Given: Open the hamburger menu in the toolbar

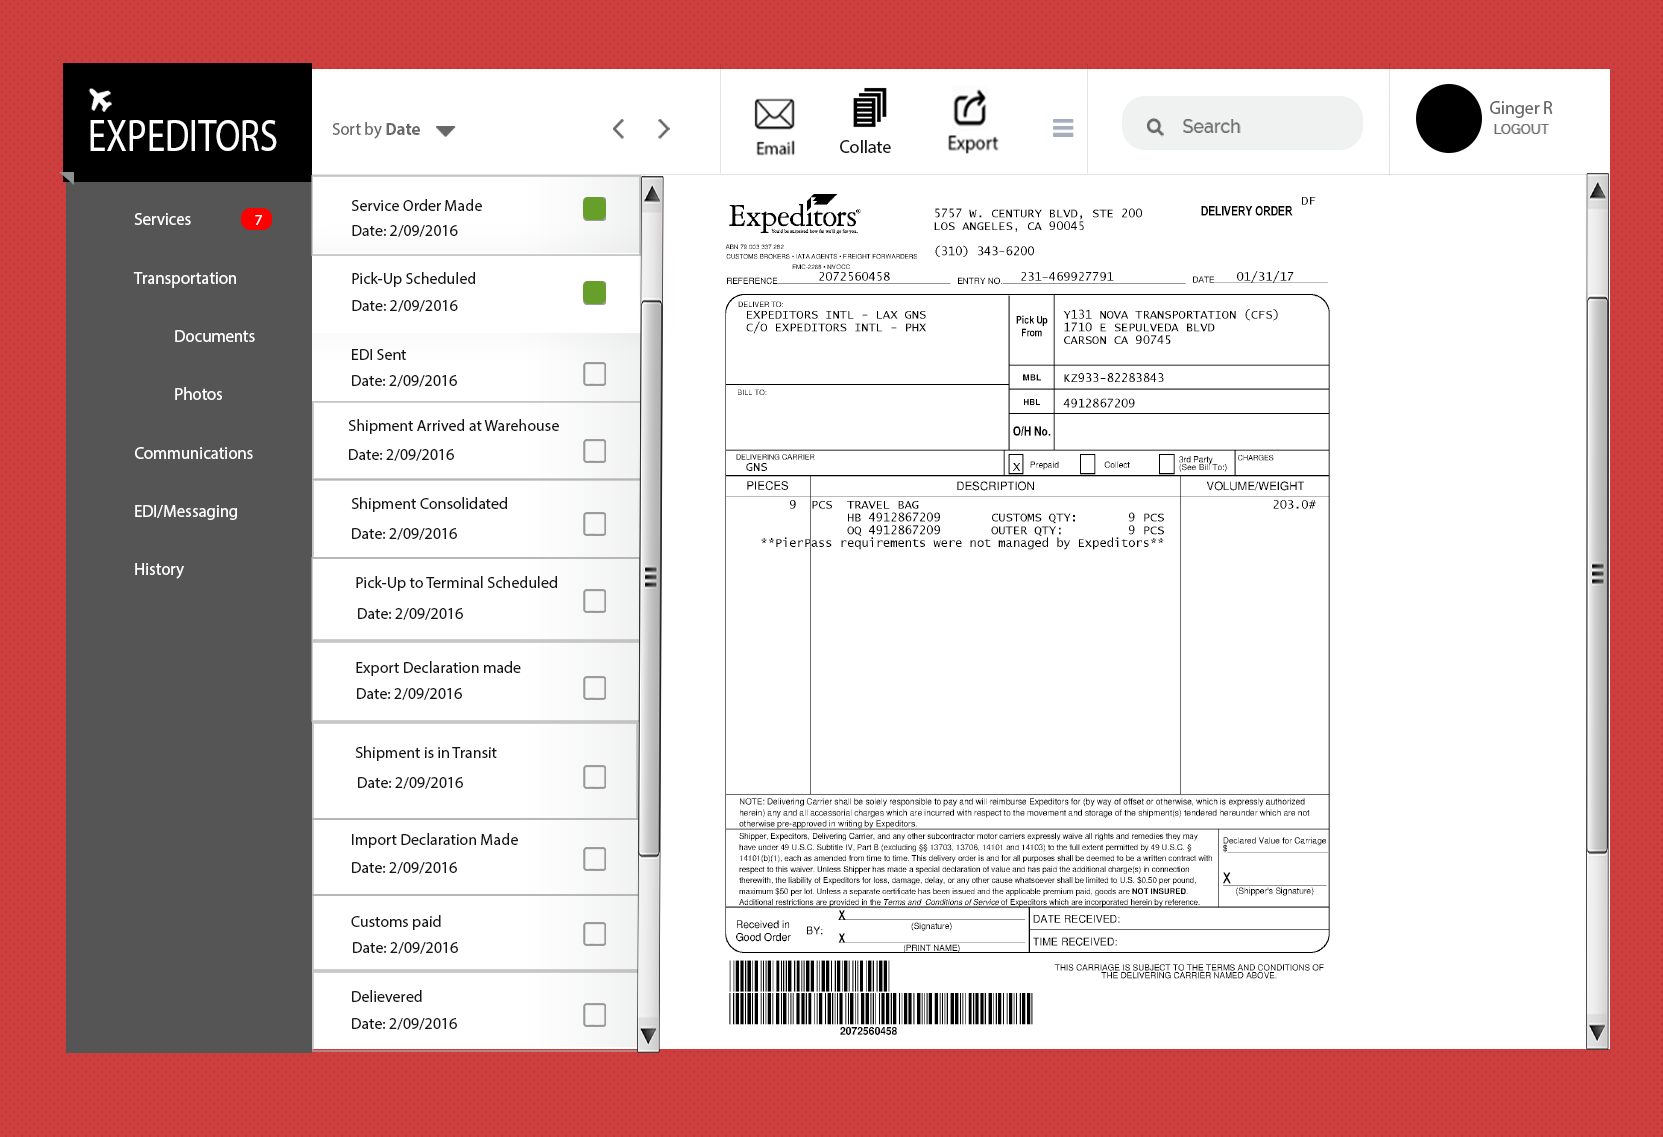Looking at the screenshot, I should [x=1063, y=128].
